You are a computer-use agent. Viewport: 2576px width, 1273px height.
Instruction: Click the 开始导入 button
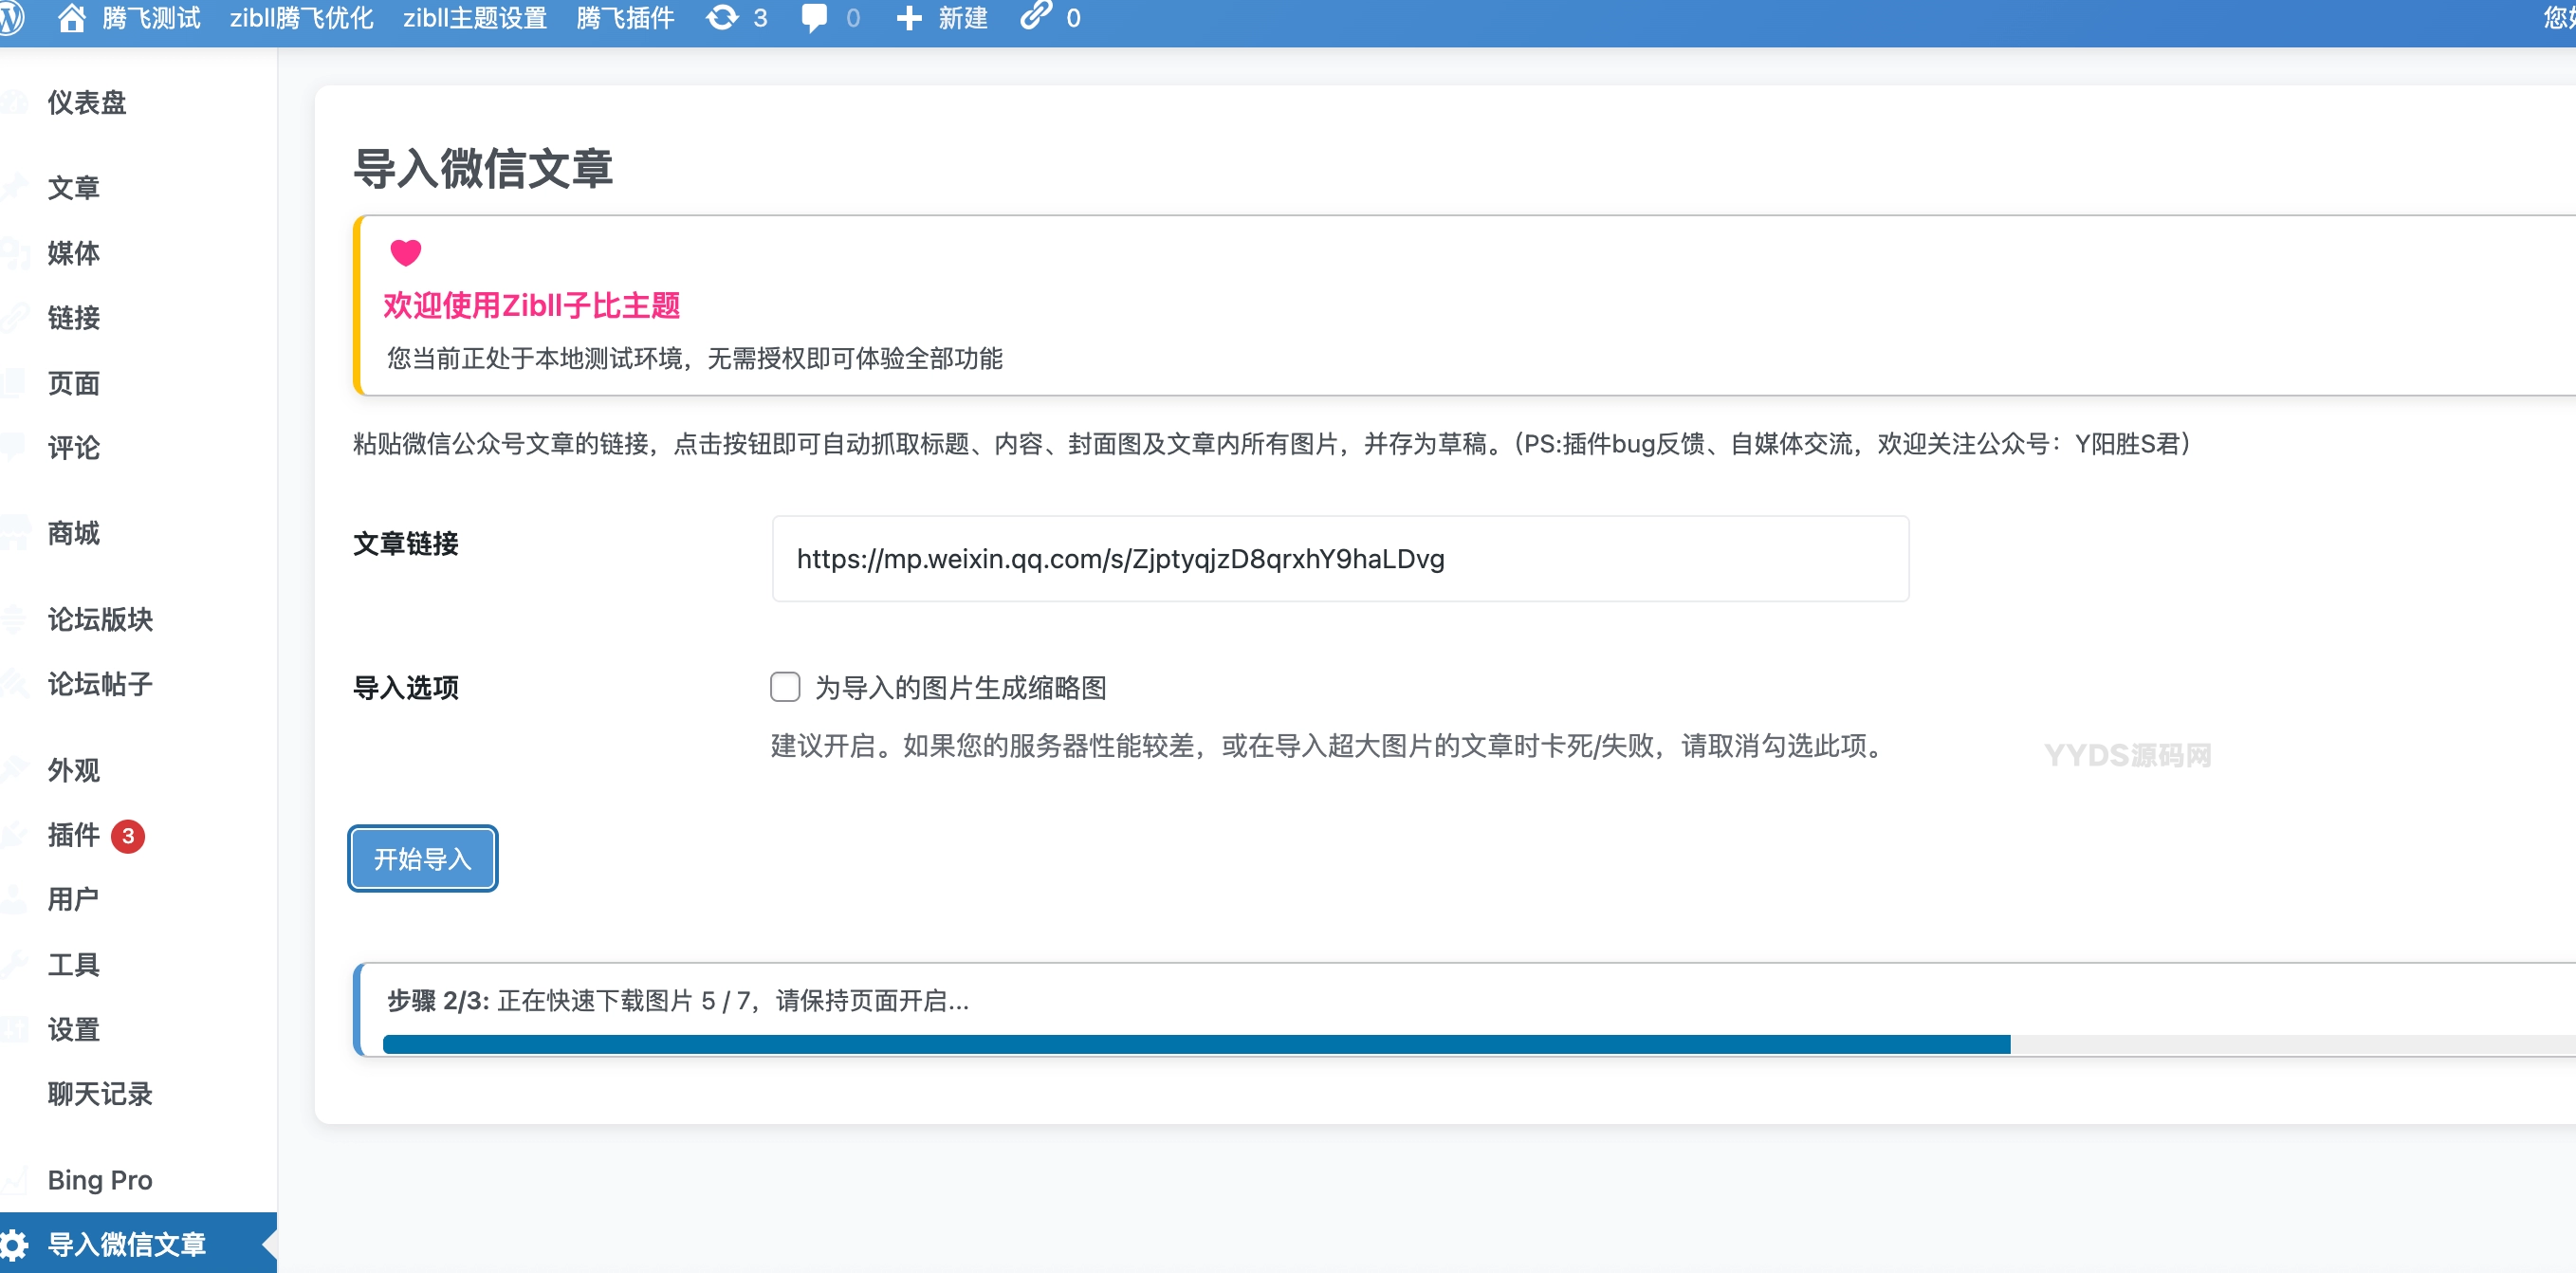click(421, 858)
